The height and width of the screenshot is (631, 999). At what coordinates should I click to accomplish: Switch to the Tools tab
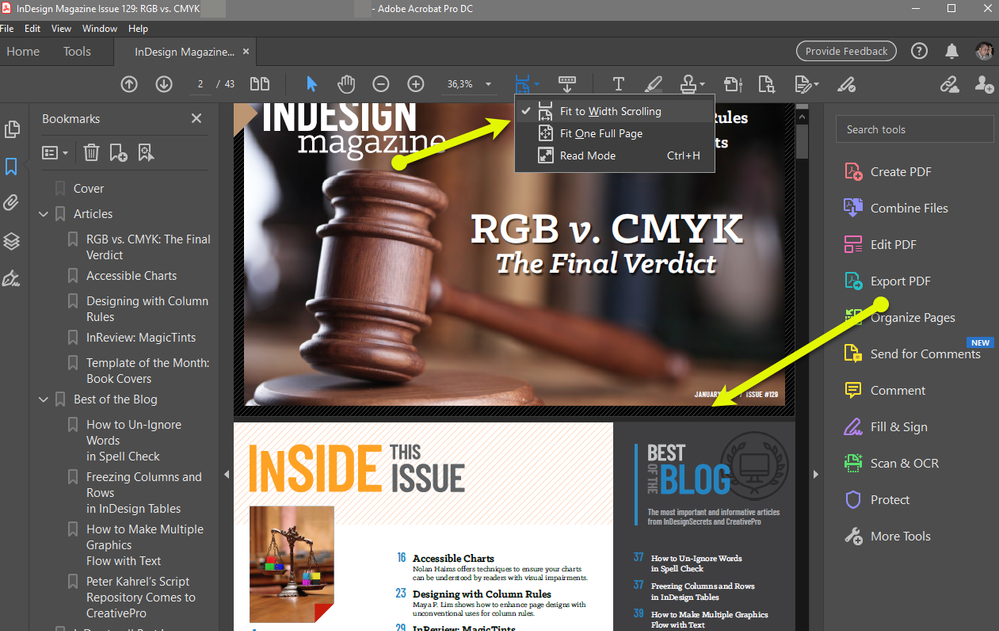[x=77, y=52]
